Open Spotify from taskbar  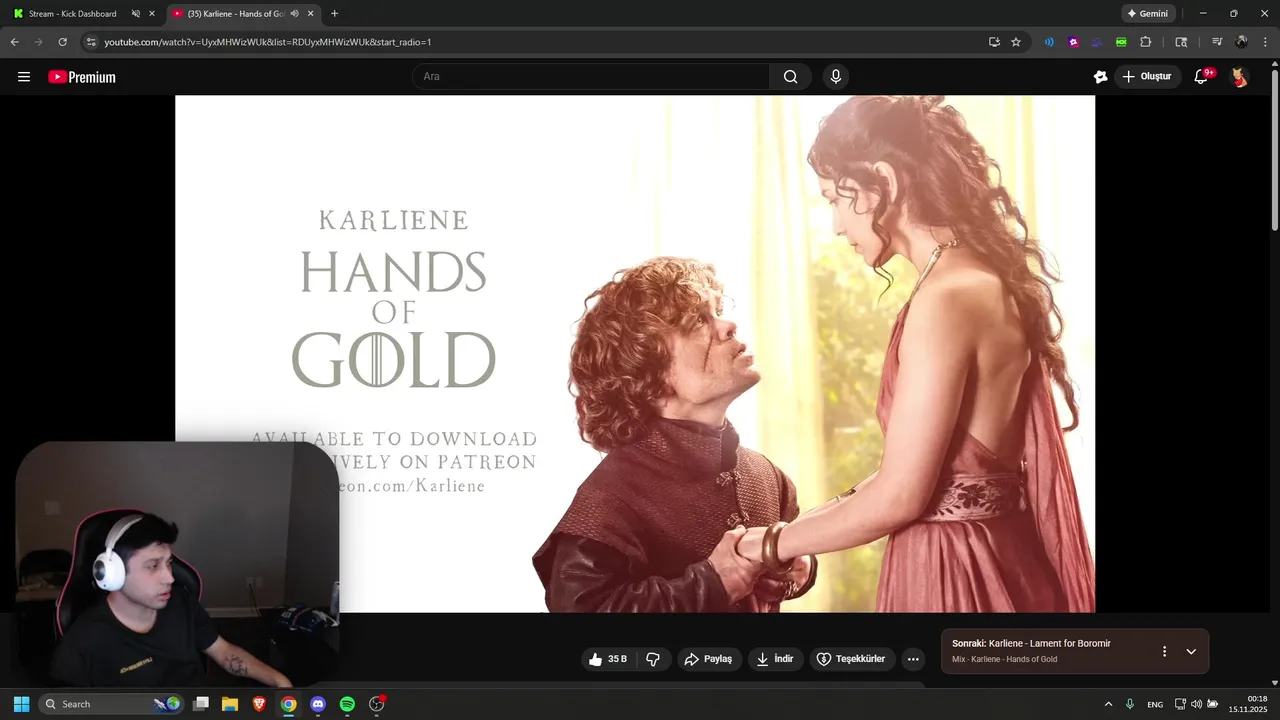point(347,704)
